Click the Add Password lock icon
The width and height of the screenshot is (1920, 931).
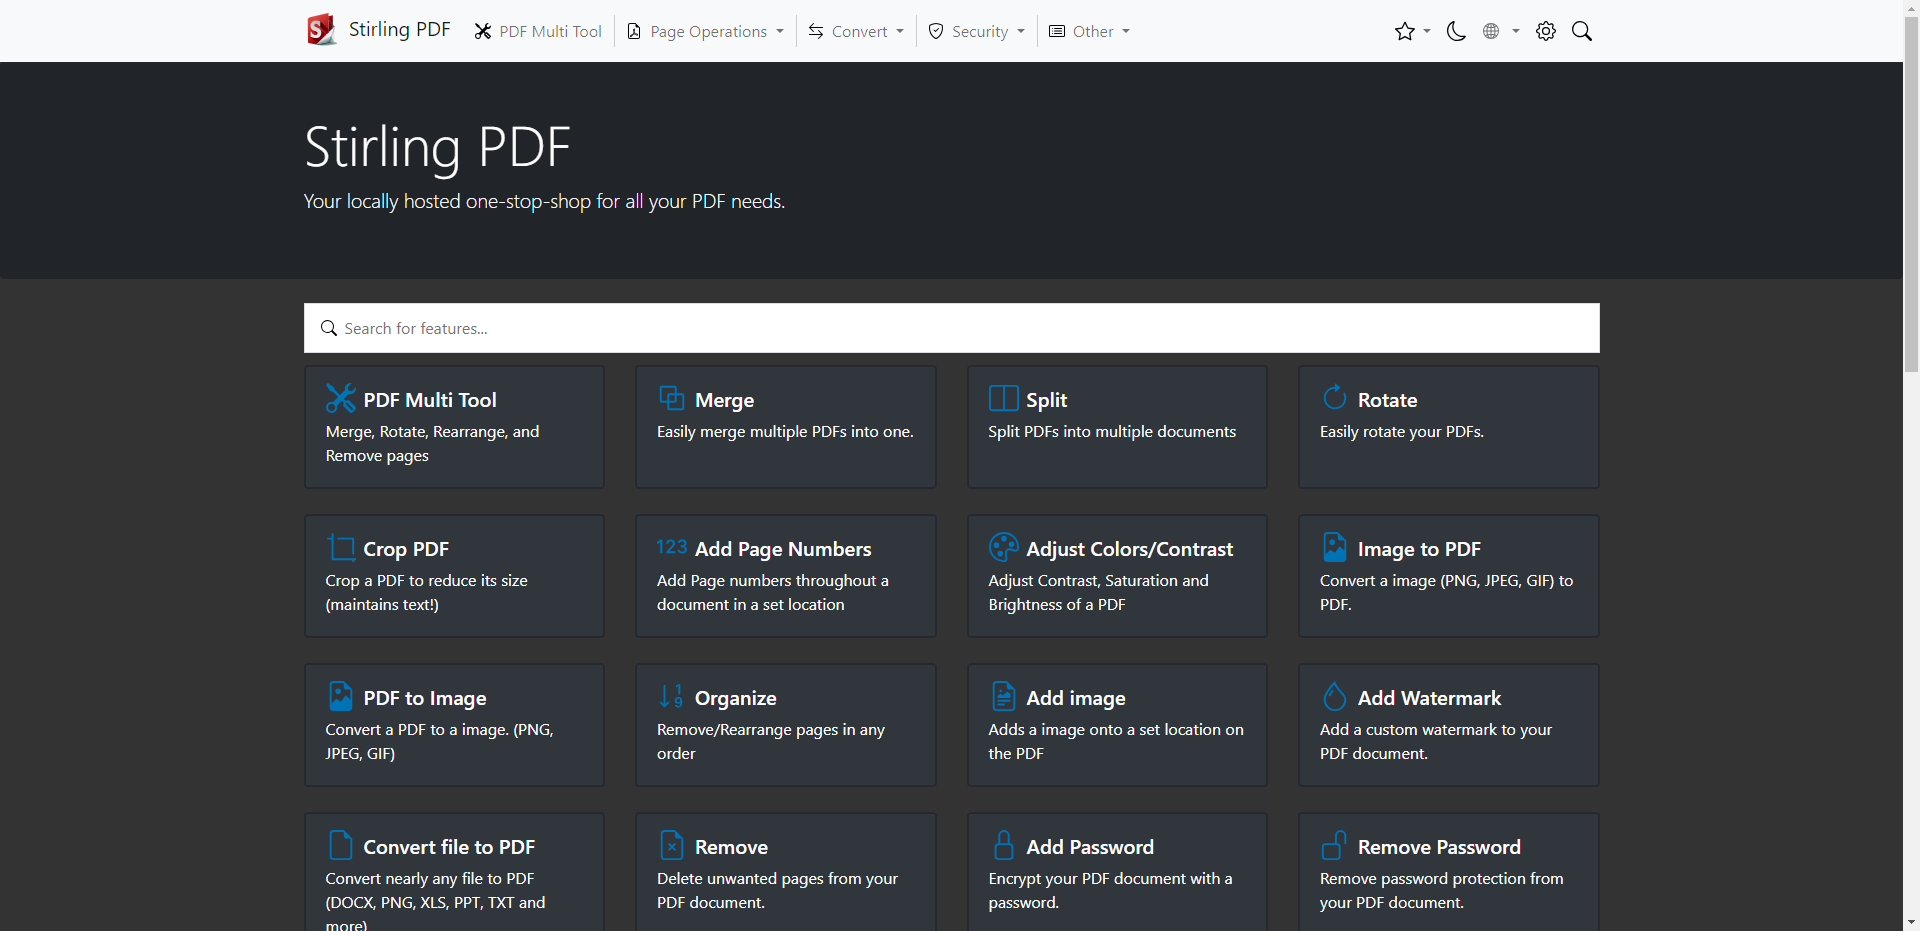[x=1003, y=845]
